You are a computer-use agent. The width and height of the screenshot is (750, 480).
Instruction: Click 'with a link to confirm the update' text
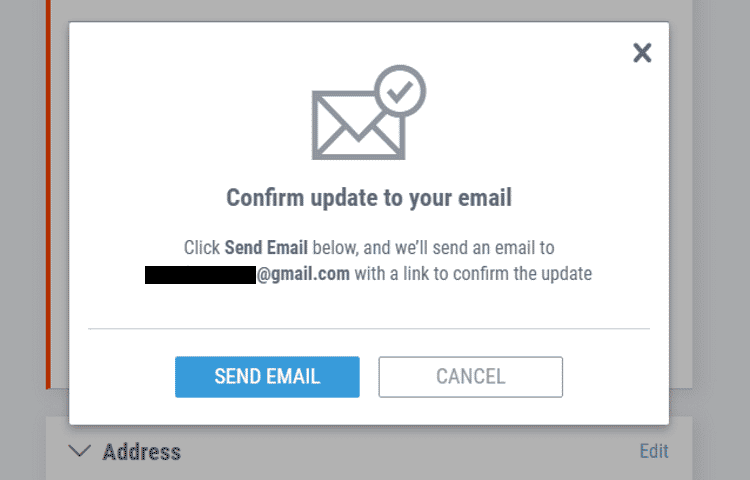tap(473, 274)
